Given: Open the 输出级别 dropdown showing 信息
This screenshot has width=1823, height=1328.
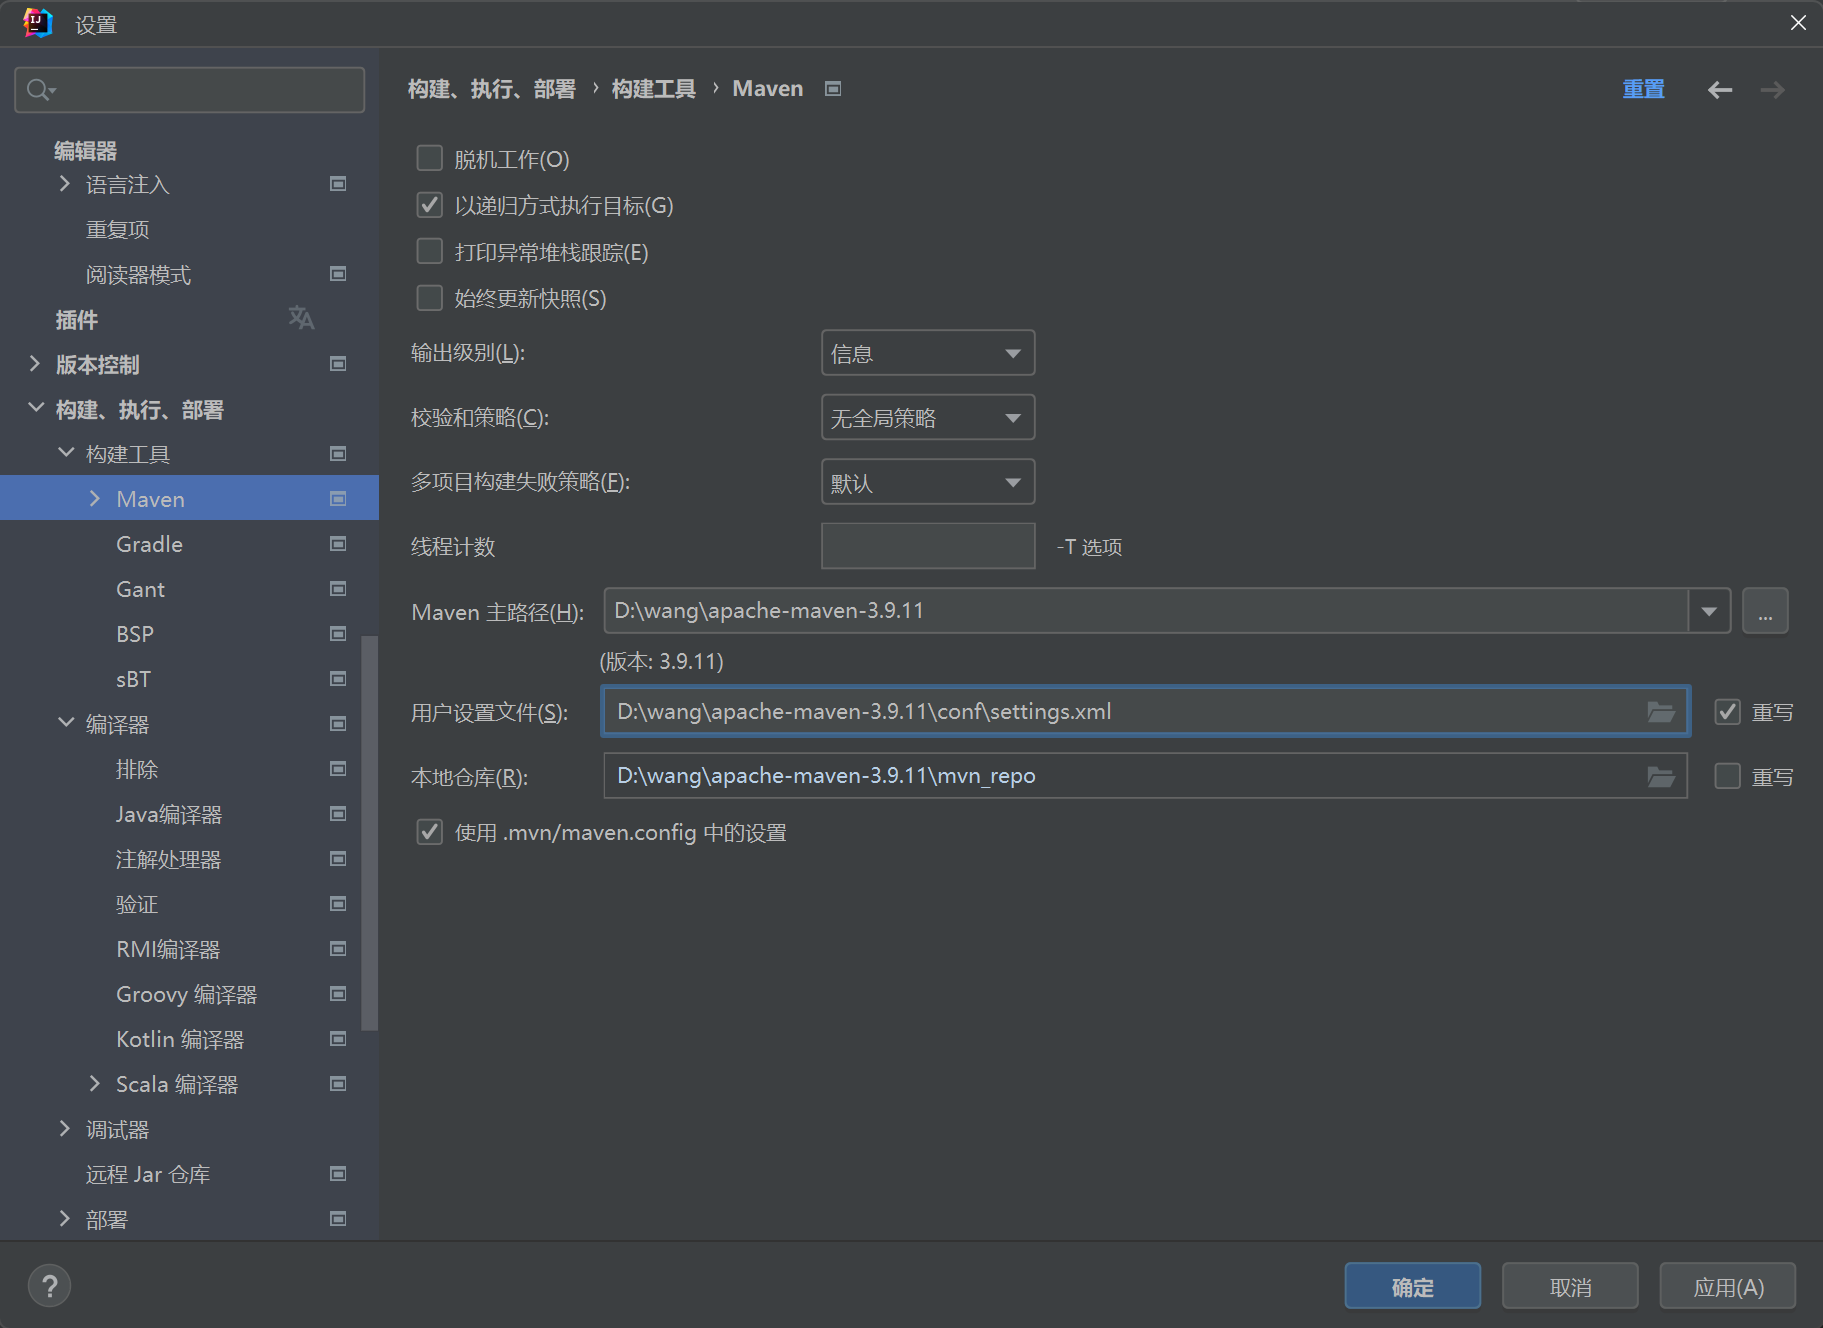Looking at the screenshot, I should click(927, 354).
